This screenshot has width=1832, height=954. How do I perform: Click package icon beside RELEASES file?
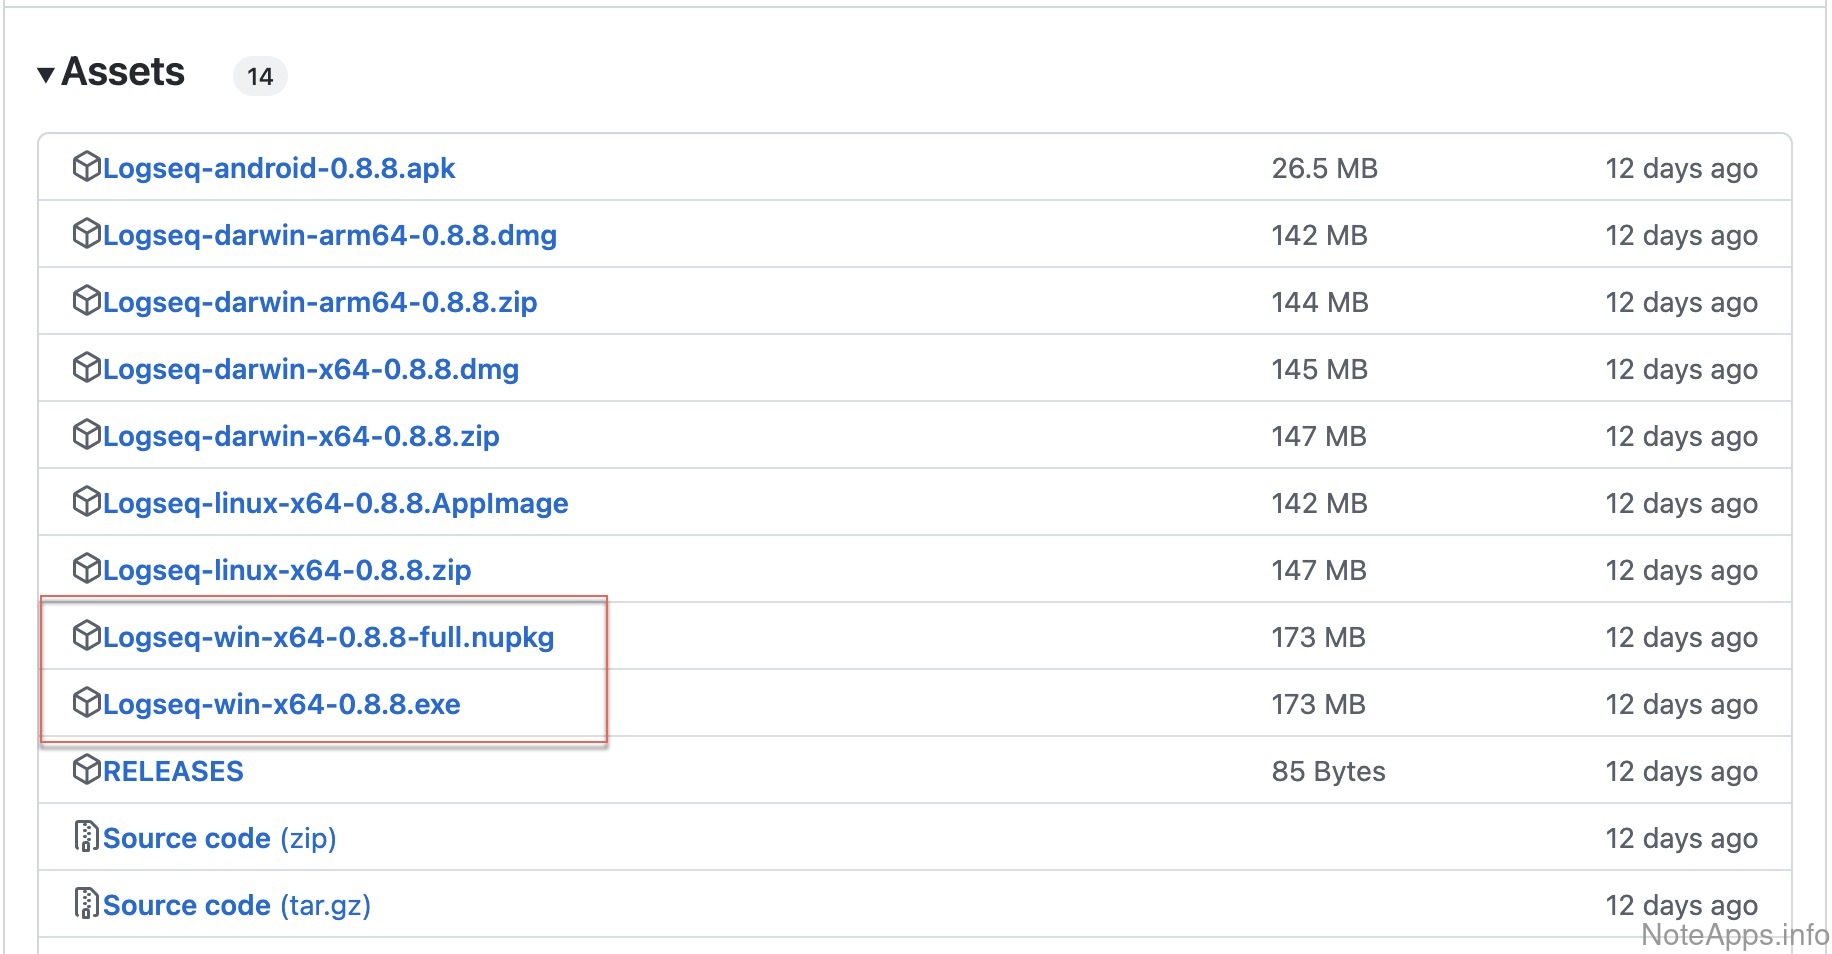[87, 769]
